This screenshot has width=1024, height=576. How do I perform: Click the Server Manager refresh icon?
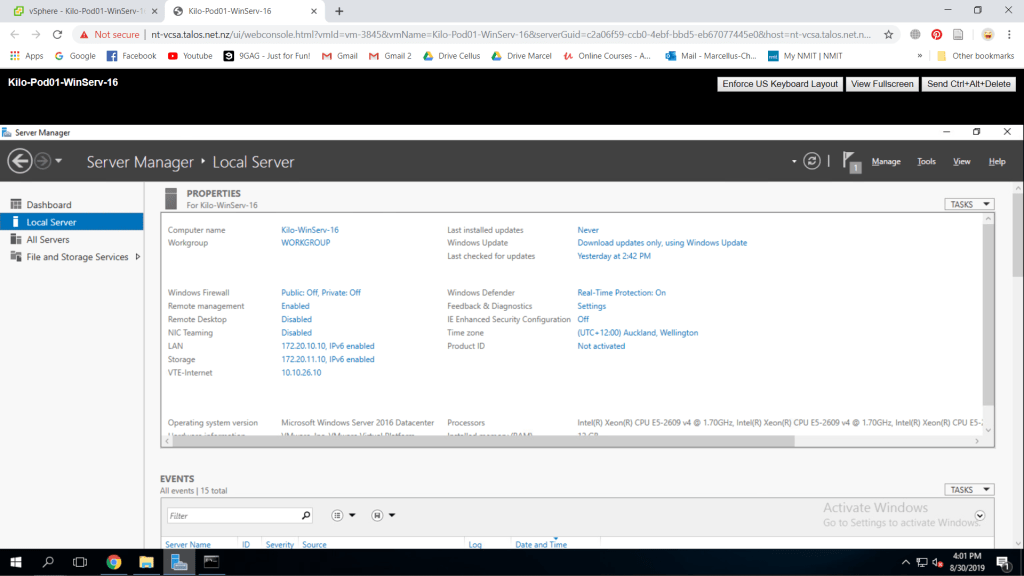tap(812, 161)
